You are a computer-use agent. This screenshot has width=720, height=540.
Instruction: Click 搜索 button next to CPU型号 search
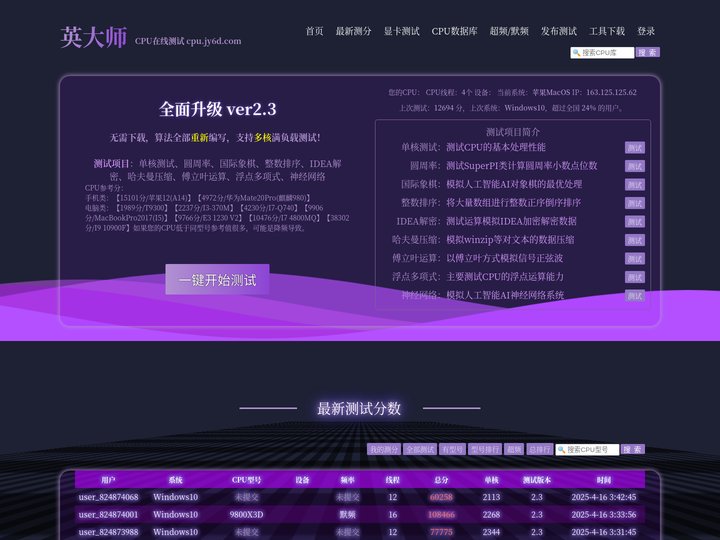[x=633, y=450]
